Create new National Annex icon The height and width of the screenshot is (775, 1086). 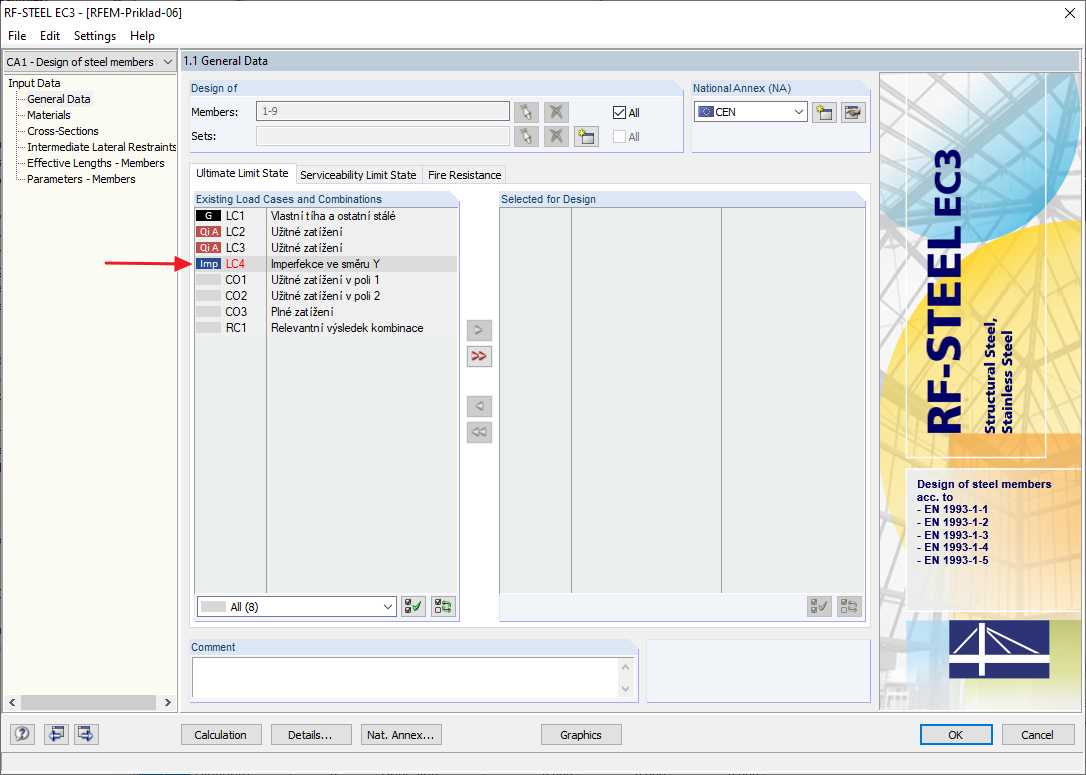tap(824, 112)
